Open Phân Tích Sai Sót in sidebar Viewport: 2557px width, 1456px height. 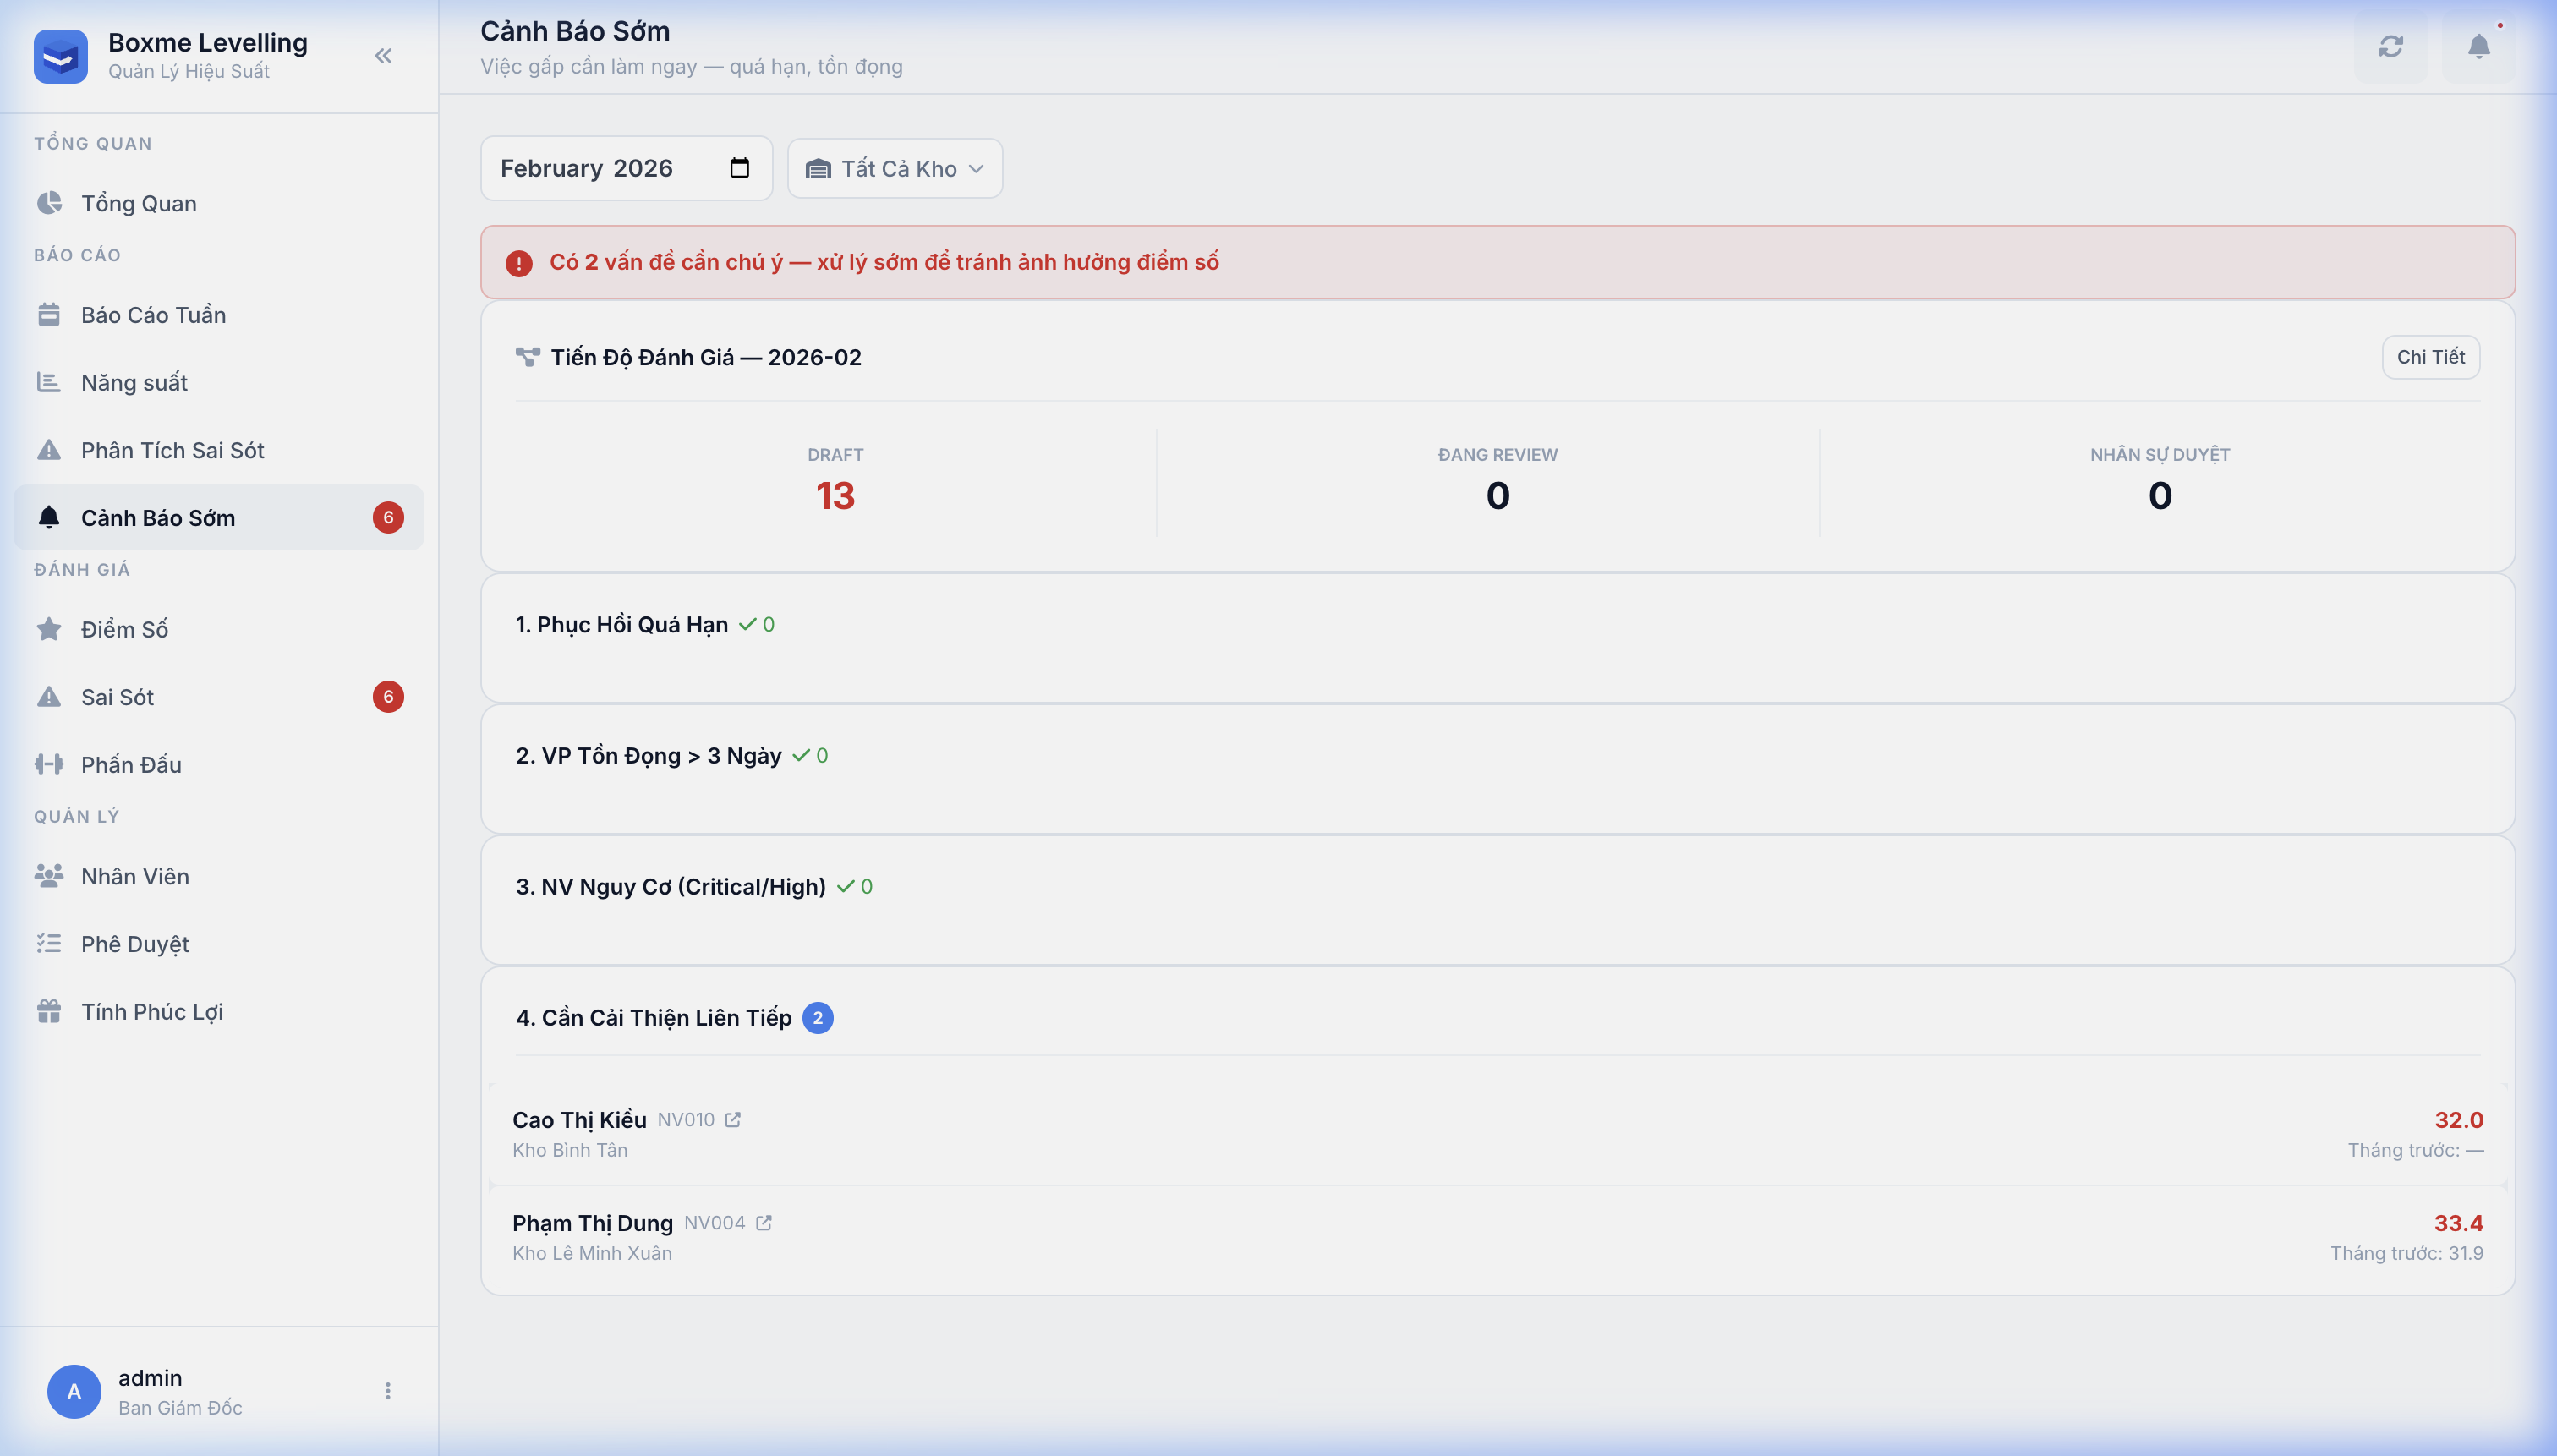[x=172, y=450]
